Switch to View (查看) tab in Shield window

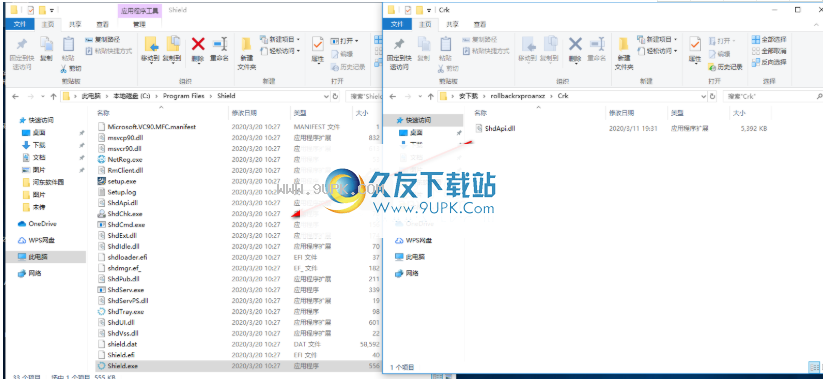pos(102,24)
